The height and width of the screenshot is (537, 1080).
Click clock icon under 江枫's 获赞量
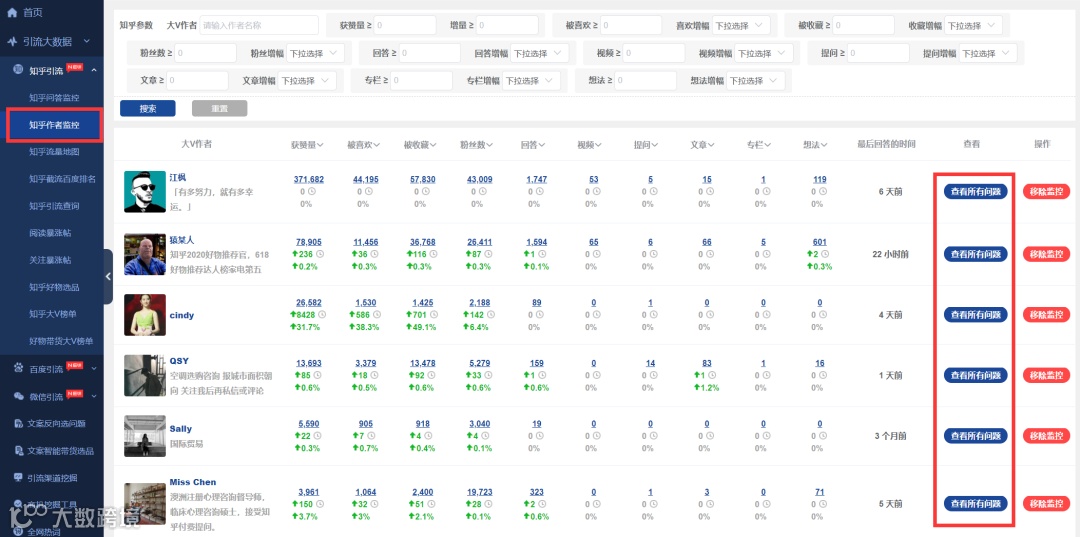tap(310, 191)
